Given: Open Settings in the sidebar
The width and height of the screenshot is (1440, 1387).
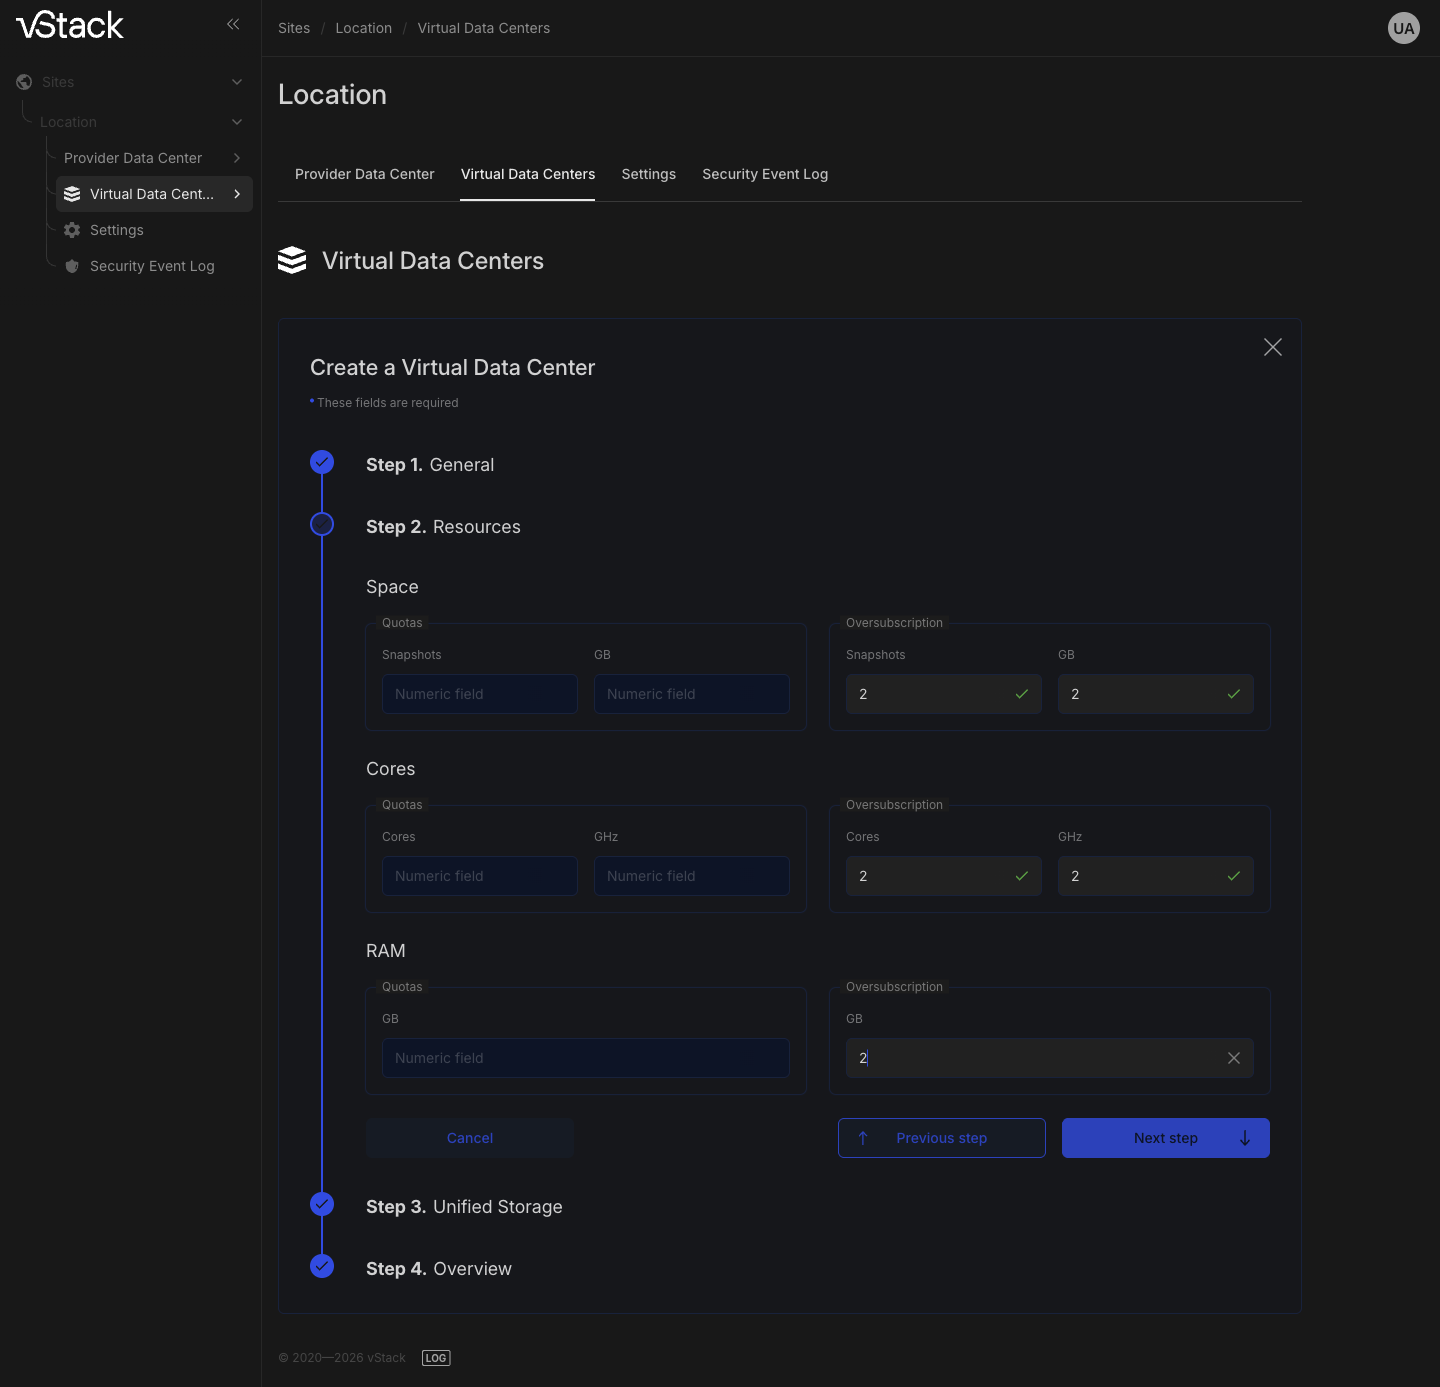Looking at the screenshot, I should click(117, 230).
